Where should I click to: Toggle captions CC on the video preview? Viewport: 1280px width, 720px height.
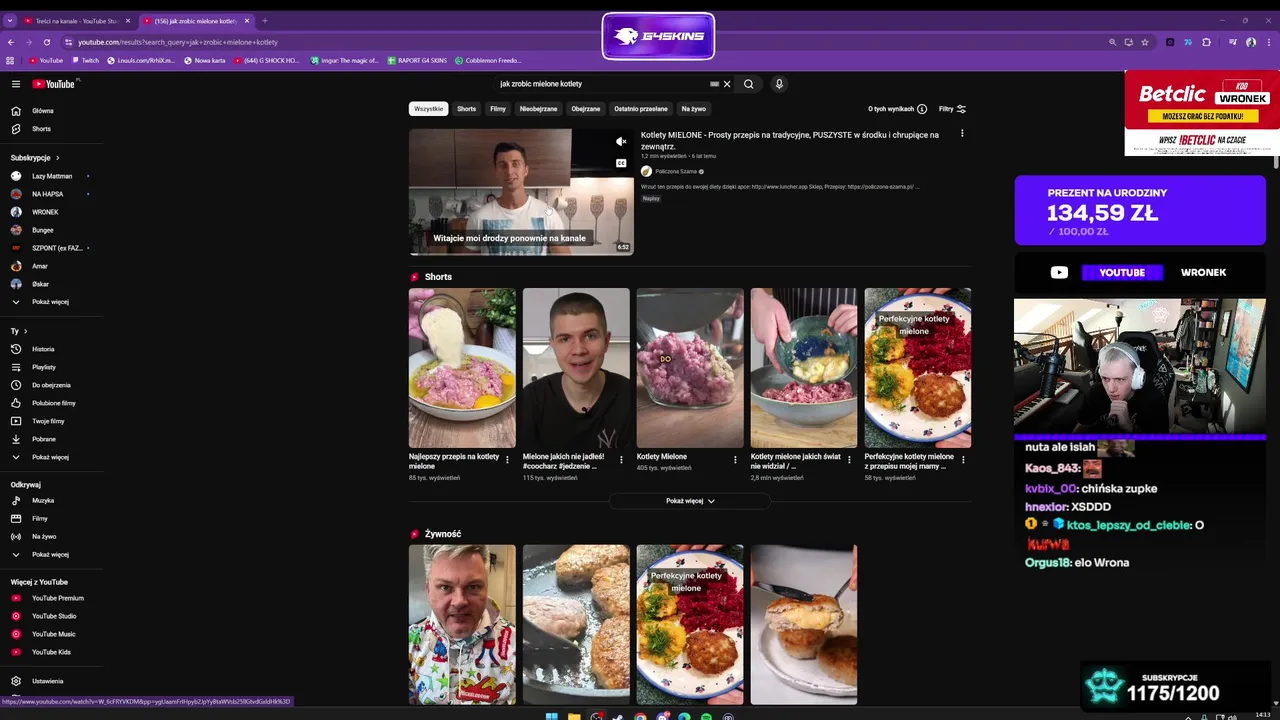[x=621, y=163]
